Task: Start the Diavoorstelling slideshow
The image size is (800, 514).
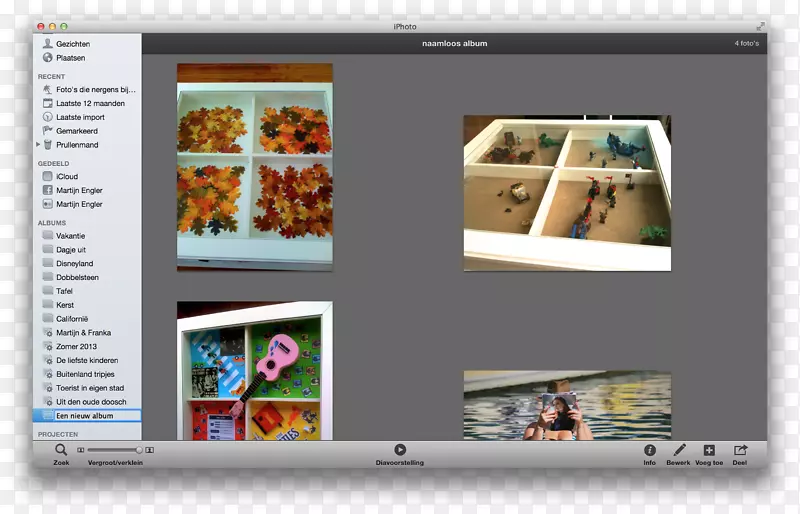Action: [400, 451]
